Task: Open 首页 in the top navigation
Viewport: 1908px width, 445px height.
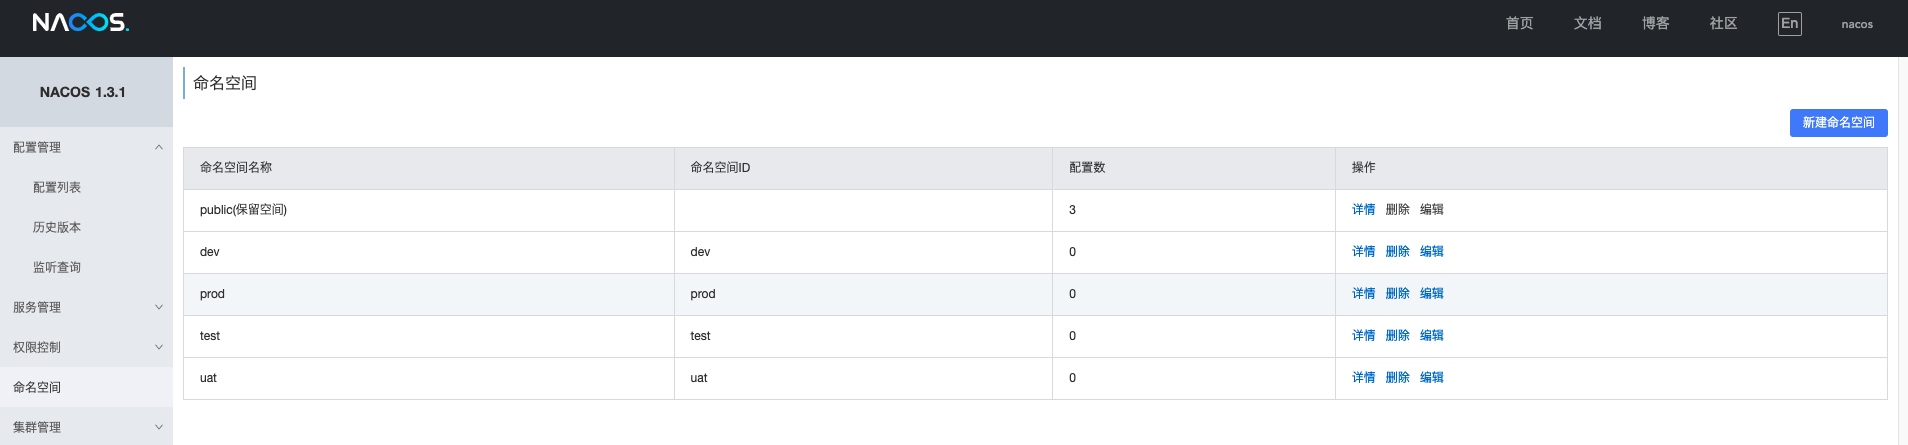Action: [1519, 24]
